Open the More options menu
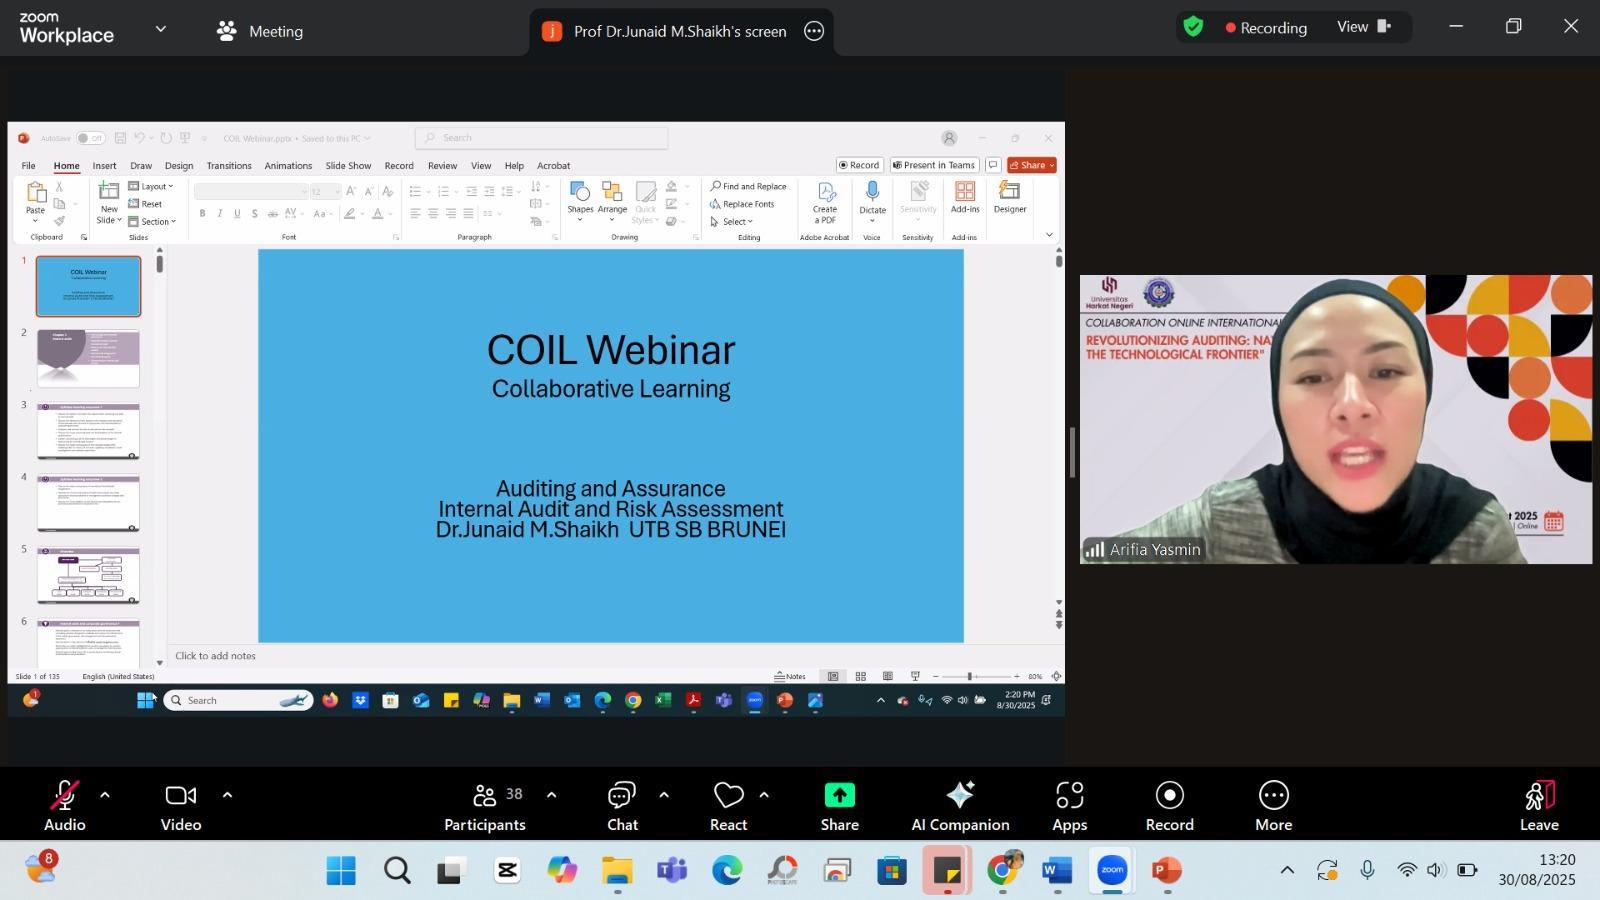Screen dimensions: 1600x900 [1273, 806]
